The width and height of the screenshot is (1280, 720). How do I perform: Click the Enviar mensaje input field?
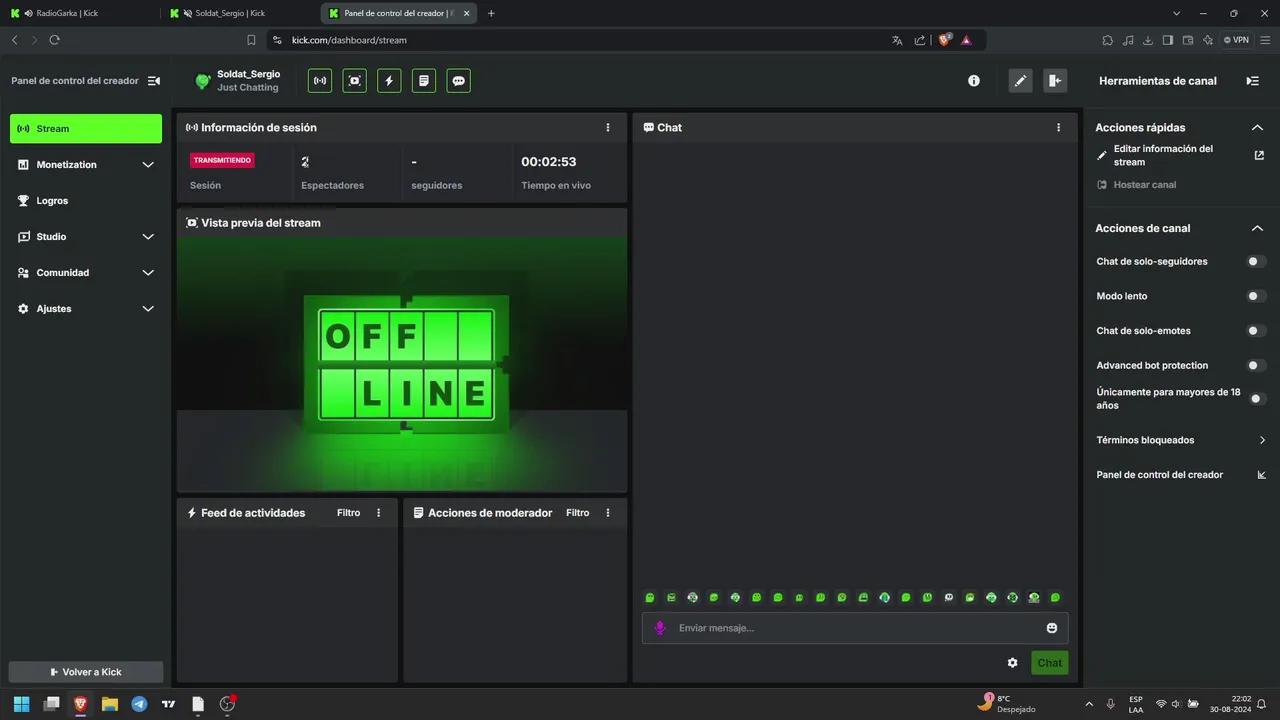click(850, 628)
